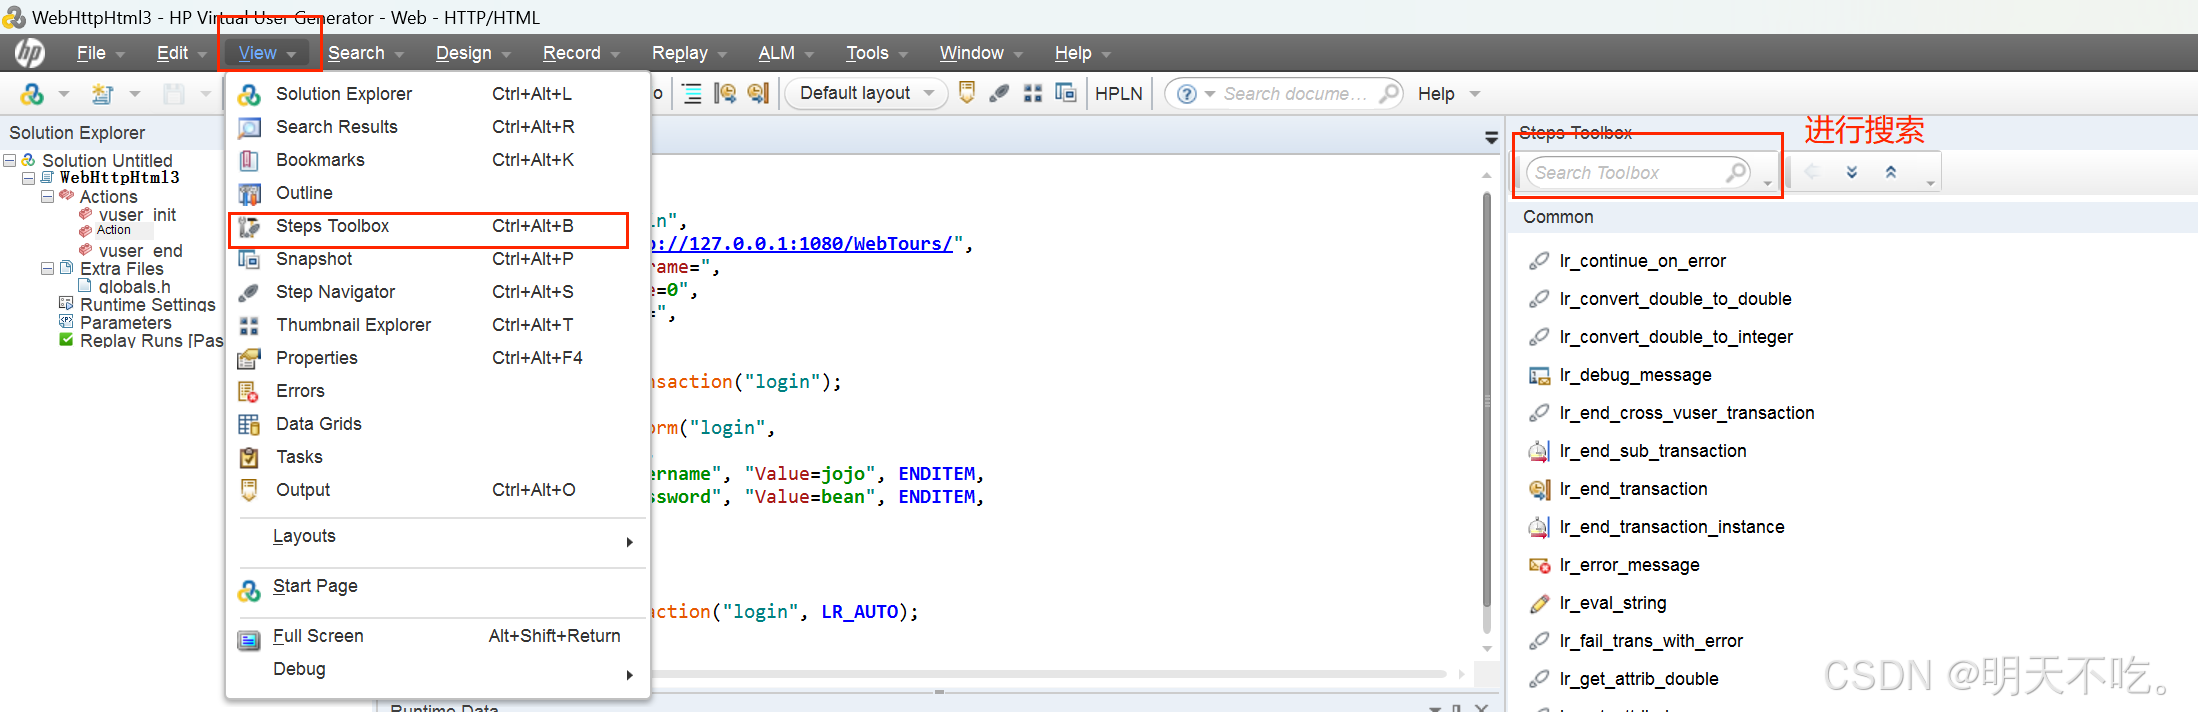Click the Step Navigator icon on the toolbar
This screenshot has width=2198, height=712.
[x=999, y=93]
